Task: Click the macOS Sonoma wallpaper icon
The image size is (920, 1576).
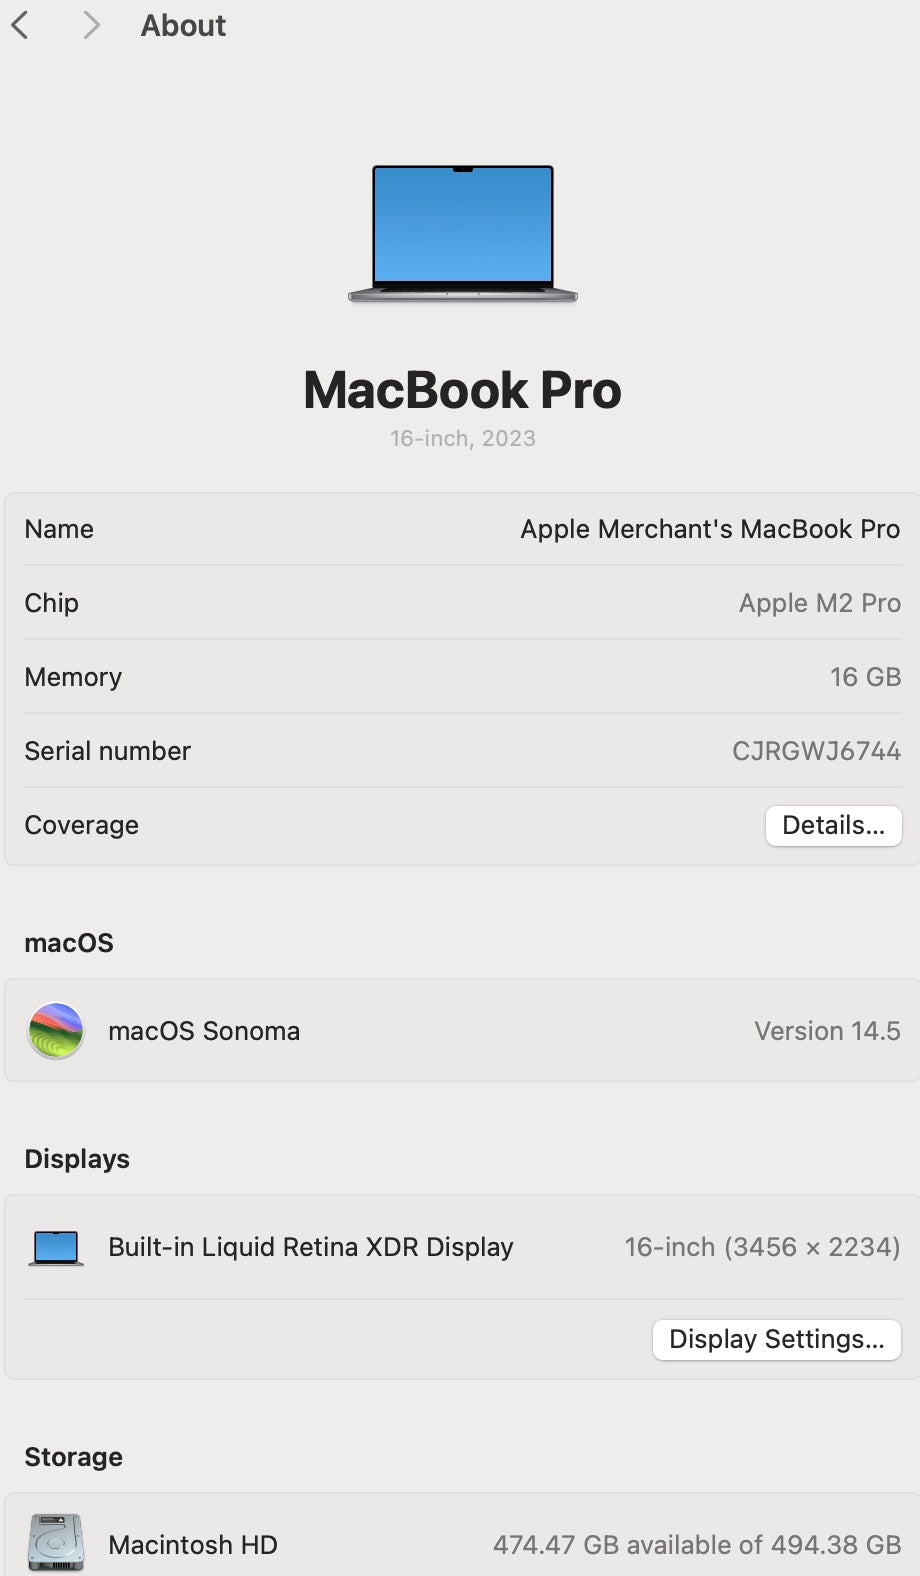Action: click(56, 1031)
